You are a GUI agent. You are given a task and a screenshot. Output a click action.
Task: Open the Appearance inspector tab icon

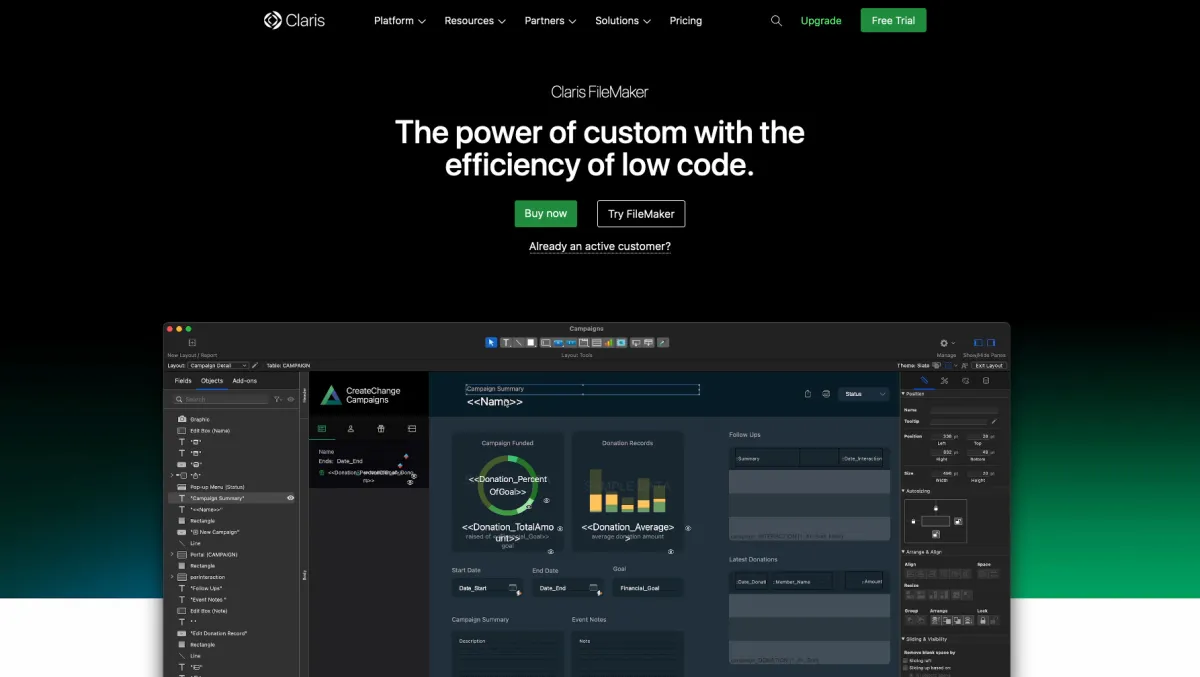click(x=965, y=381)
